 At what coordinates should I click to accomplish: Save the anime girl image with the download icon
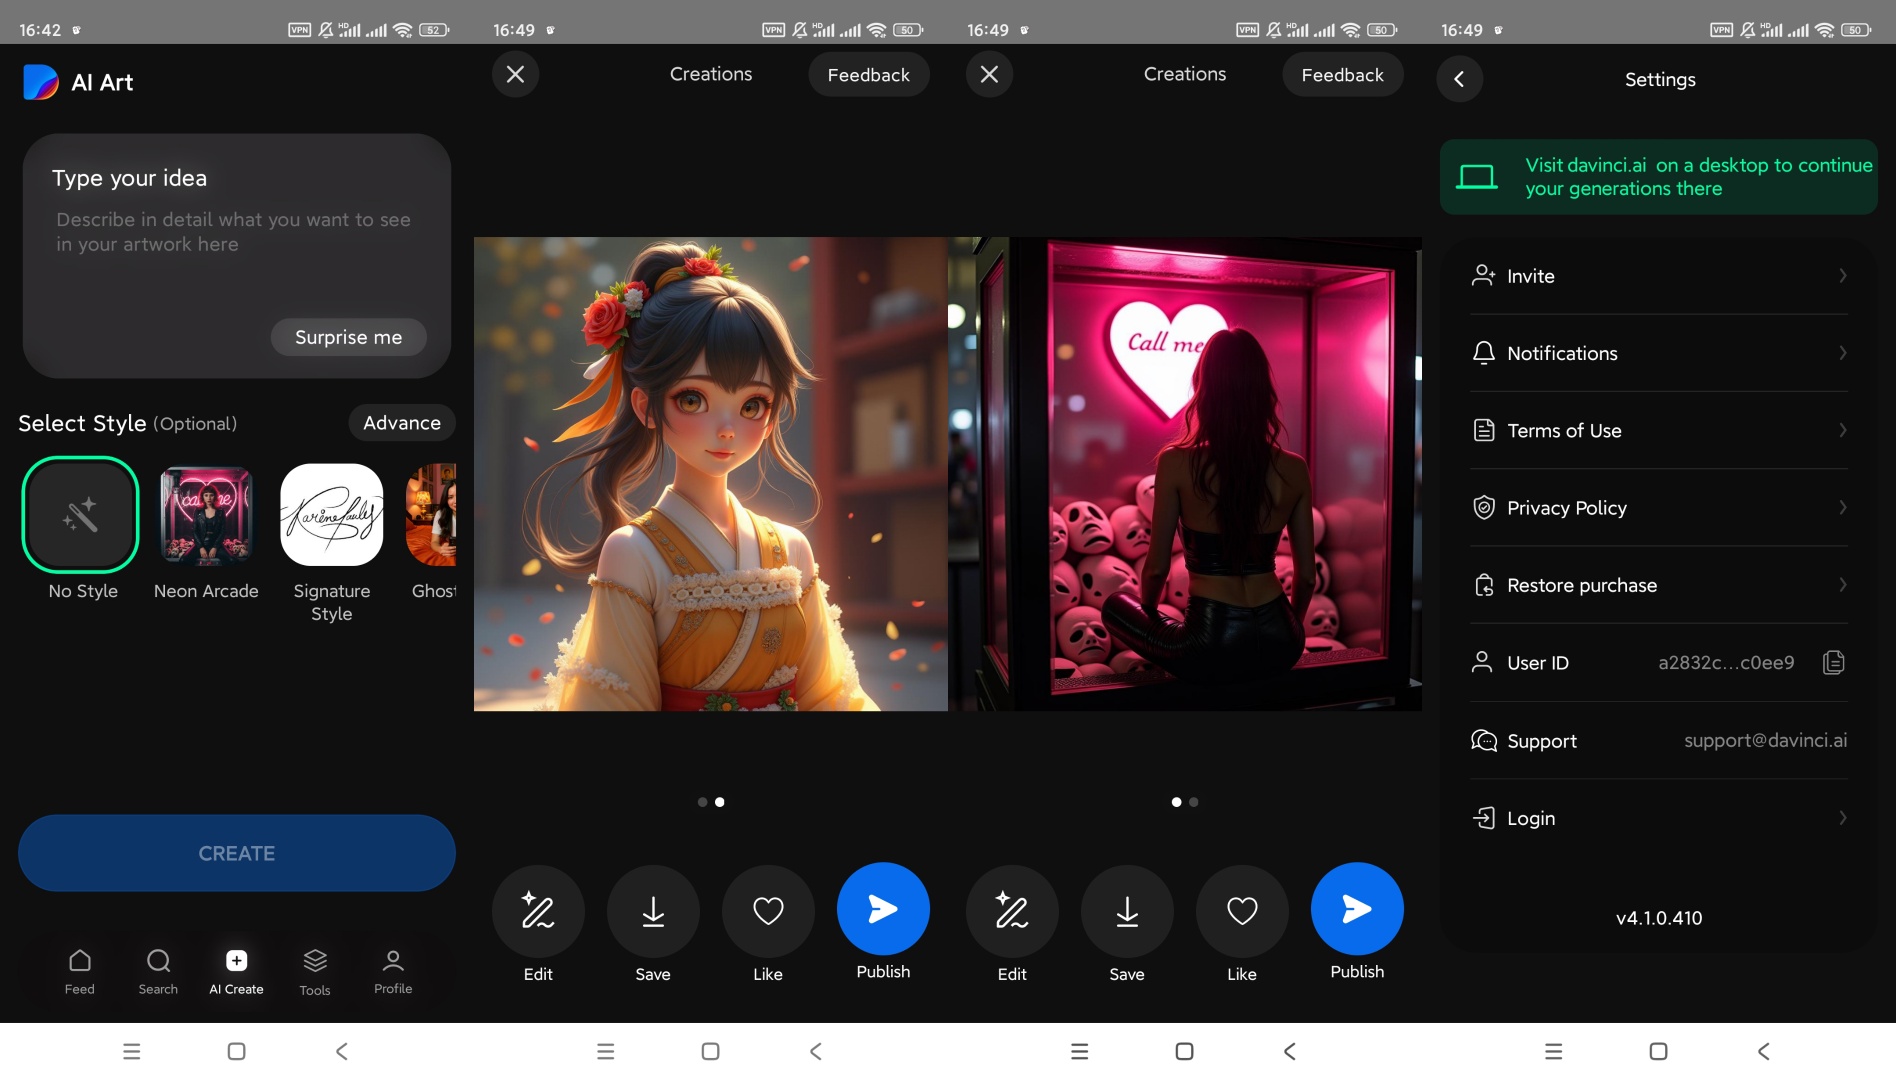653,911
